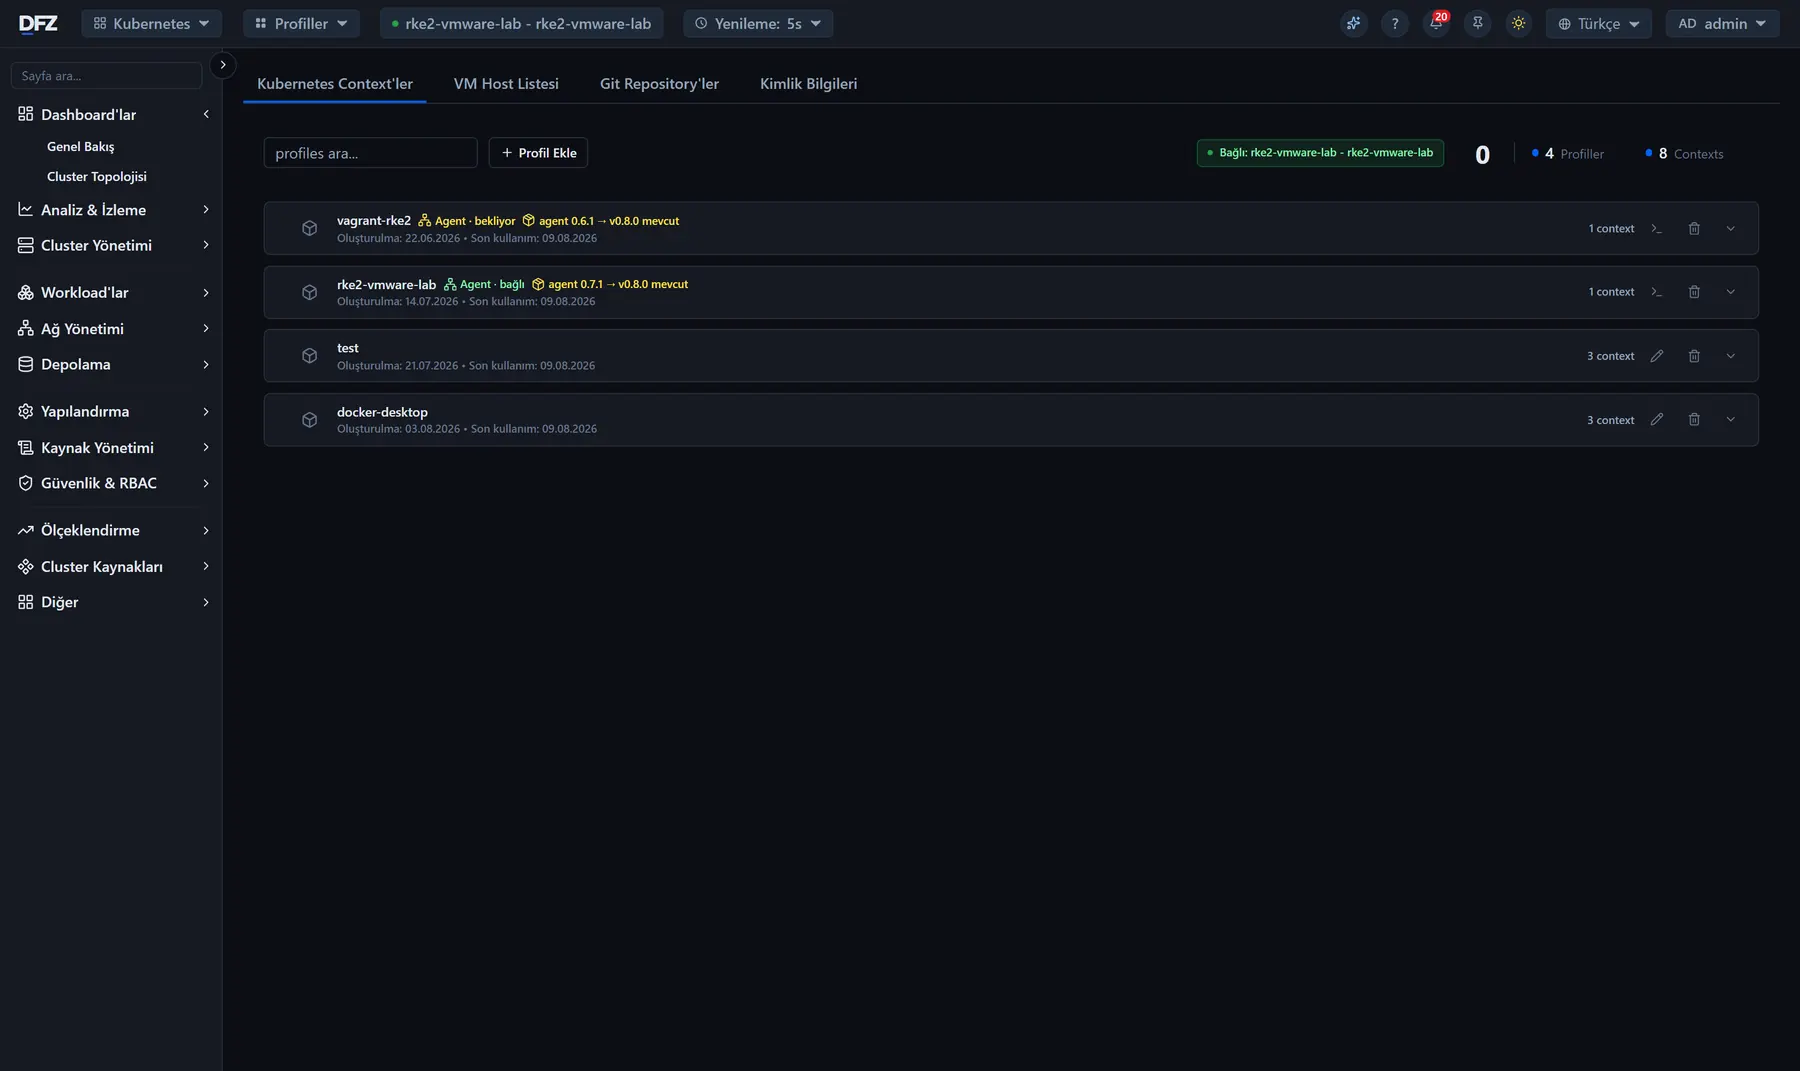The image size is (1800, 1071).
Task: Click the Profil Ekle button
Action: pyautogui.click(x=538, y=153)
